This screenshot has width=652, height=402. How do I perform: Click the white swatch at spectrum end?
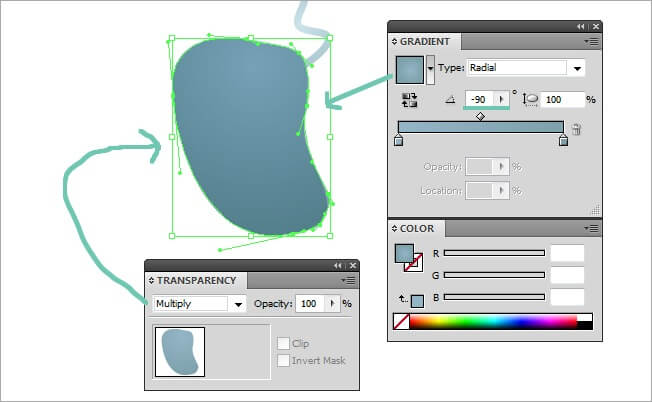coord(585,318)
